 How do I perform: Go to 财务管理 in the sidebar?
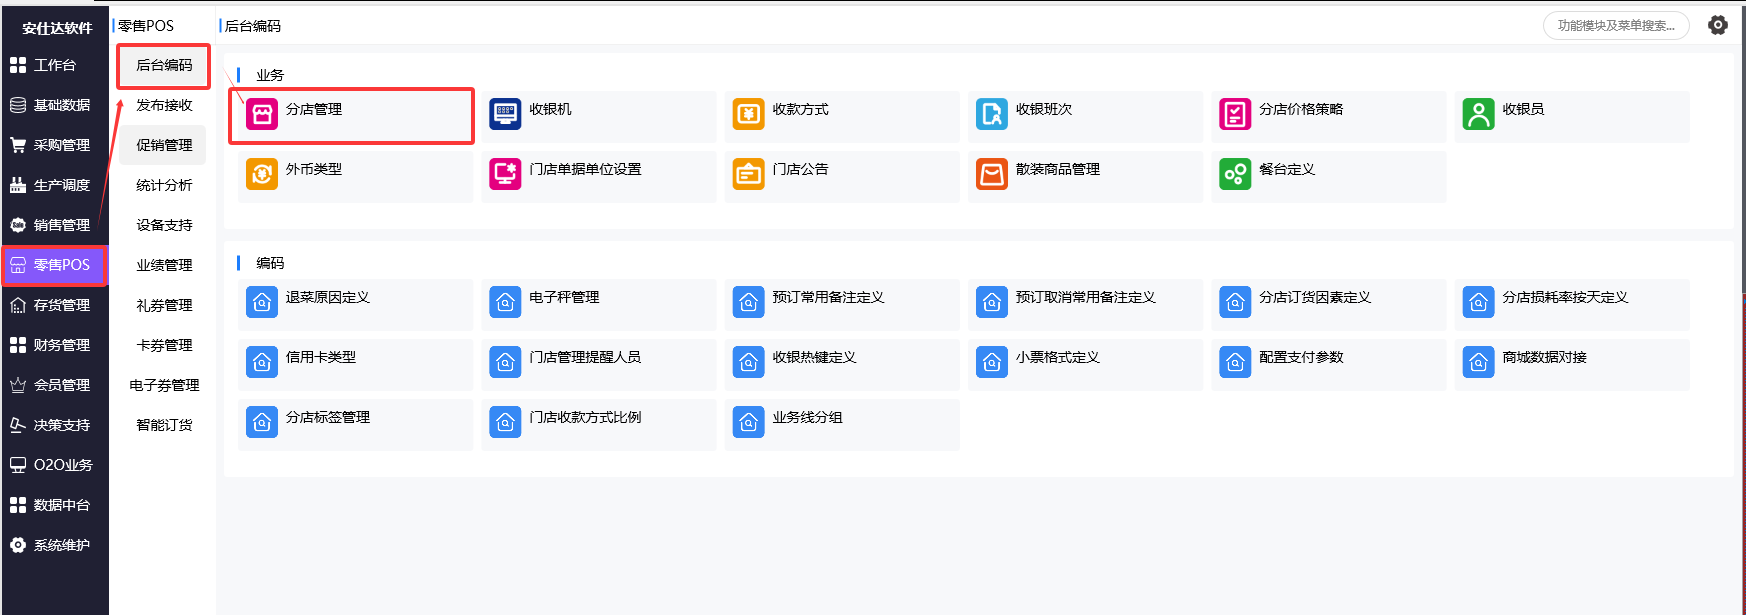(54, 345)
